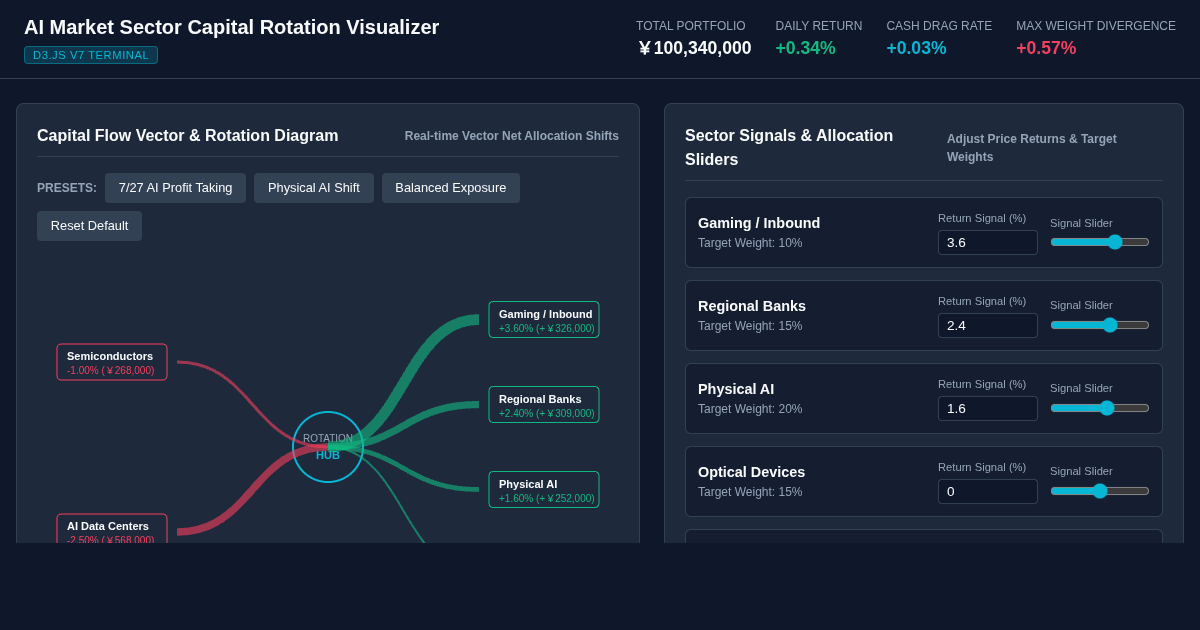Click the Optical Devices card title
Screen dimensions: 1200x630
click(751, 472)
